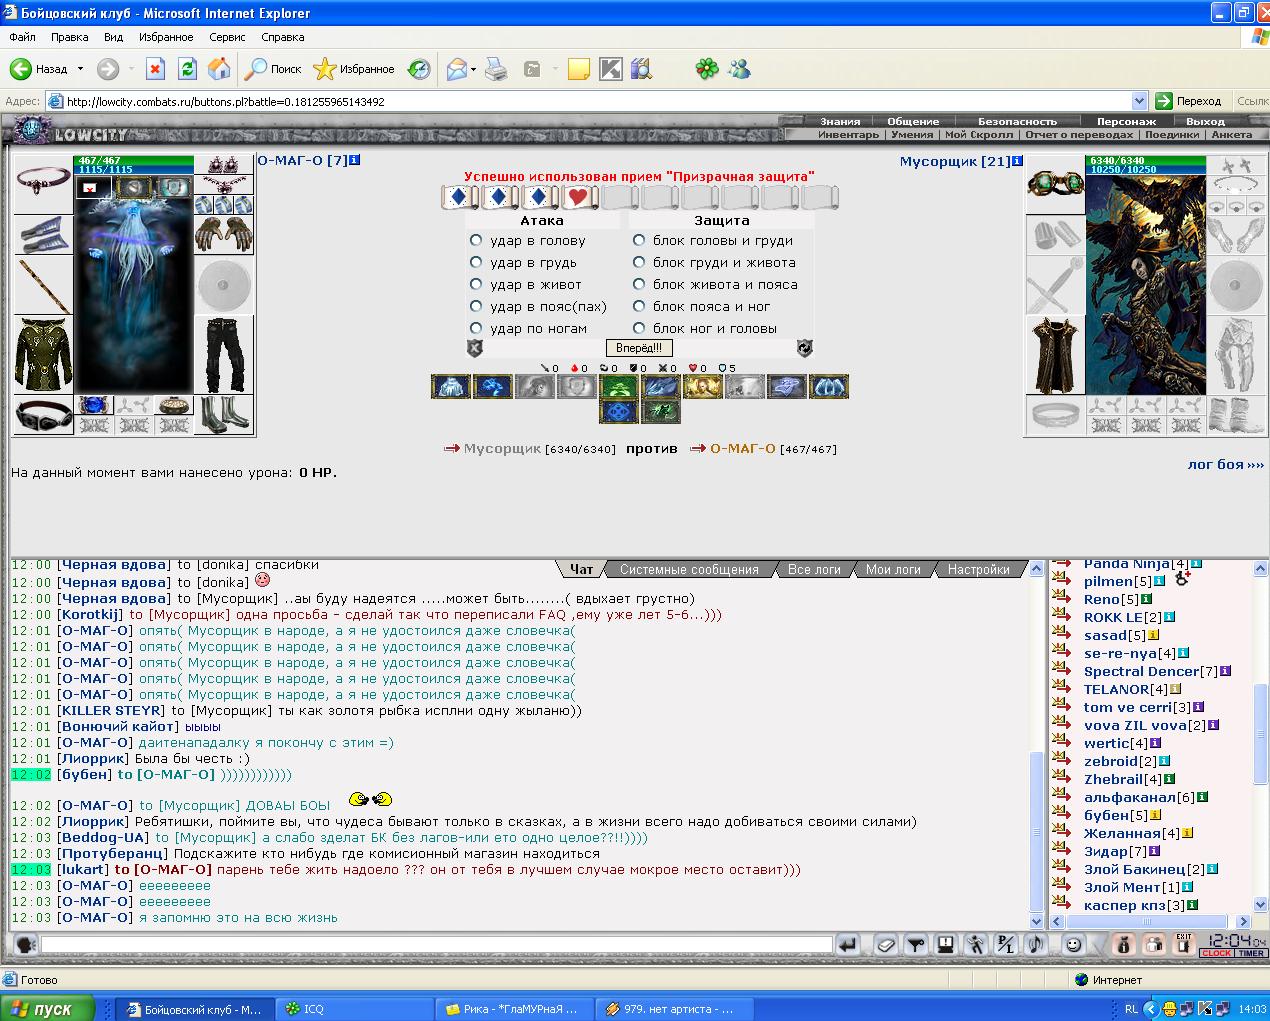The width and height of the screenshot is (1270, 1021).
Task: Switch to Системные сообщения chat tab
Action: 689,569
